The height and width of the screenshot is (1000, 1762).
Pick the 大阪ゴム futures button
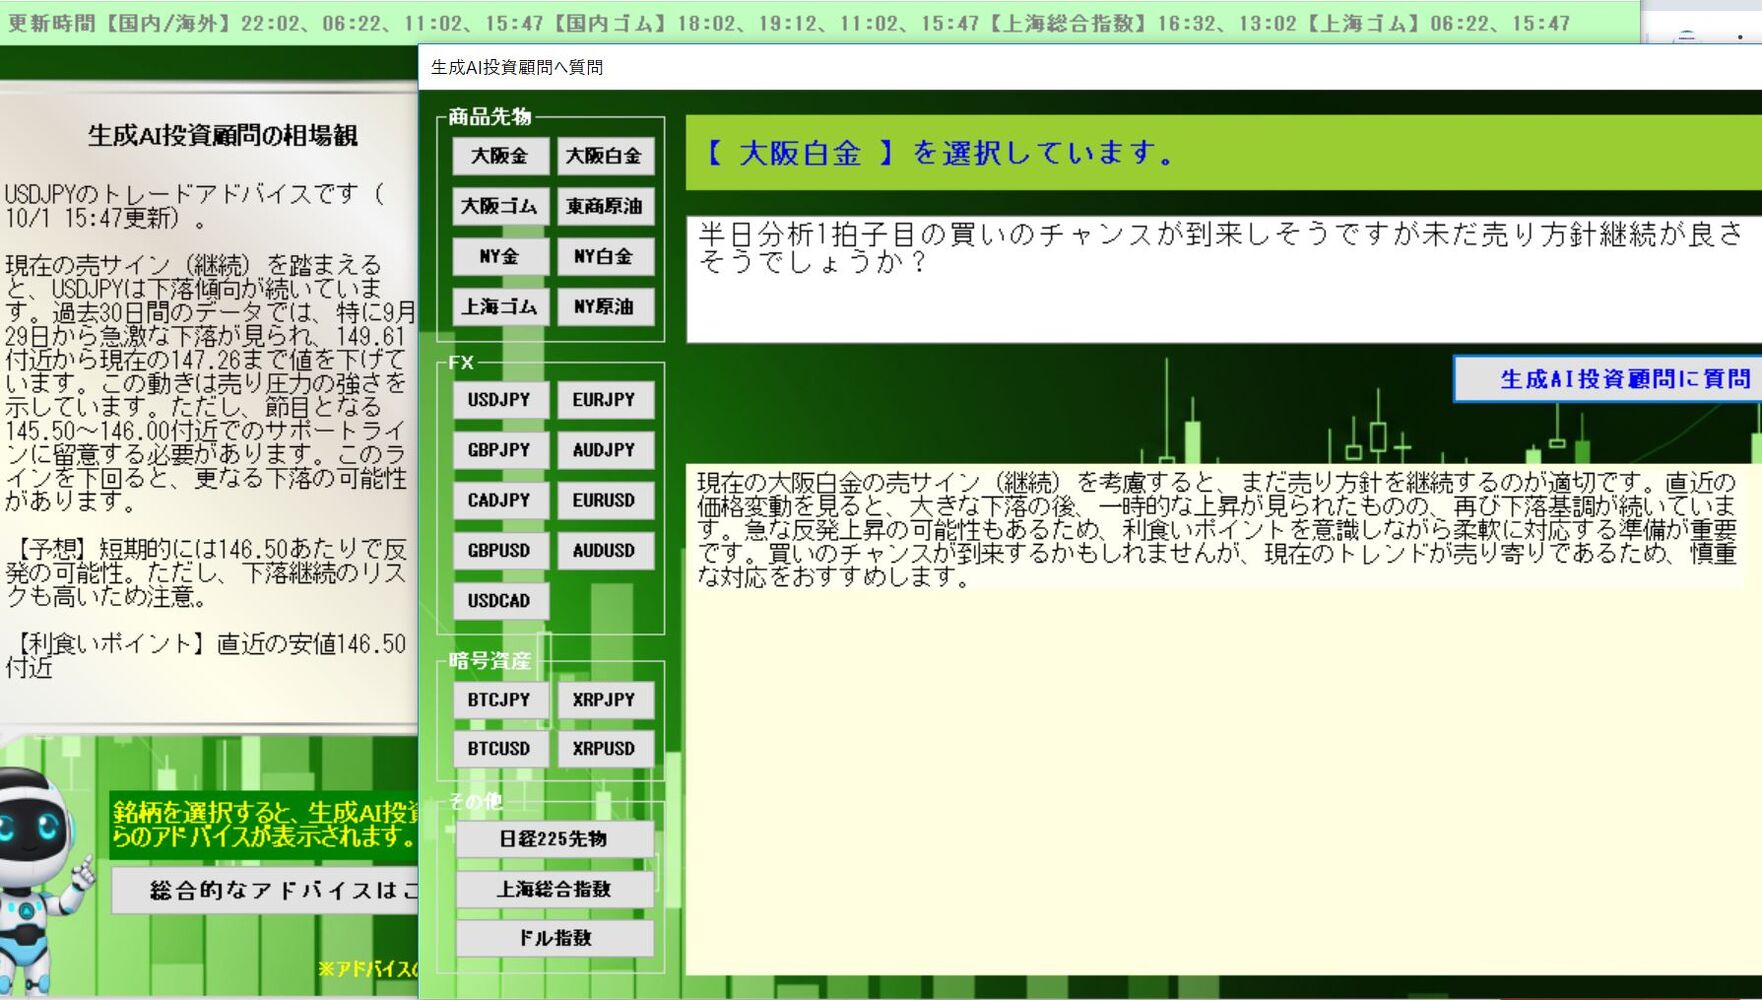click(500, 206)
